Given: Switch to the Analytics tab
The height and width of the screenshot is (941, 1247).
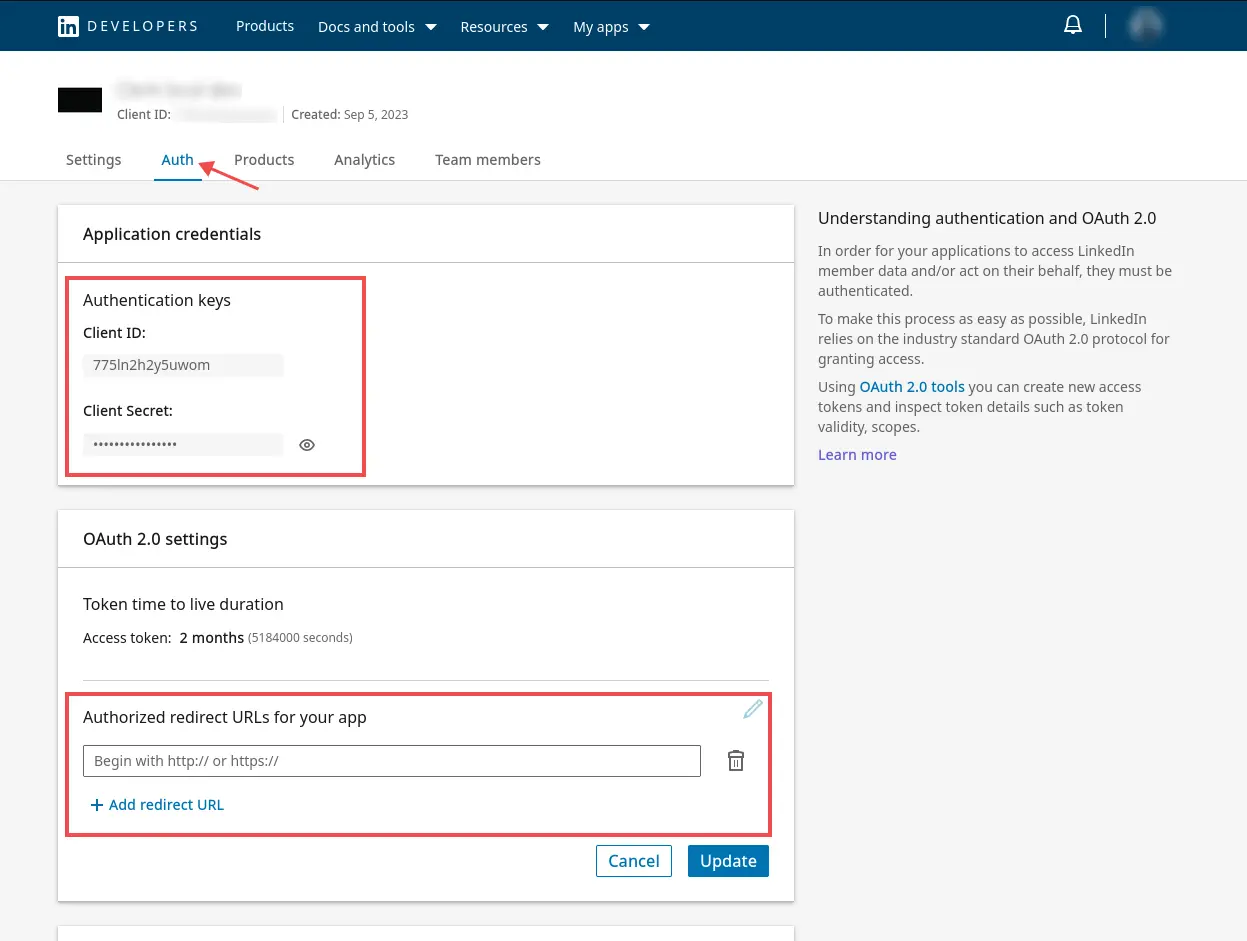Looking at the screenshot, I should (x=365, y=160).
